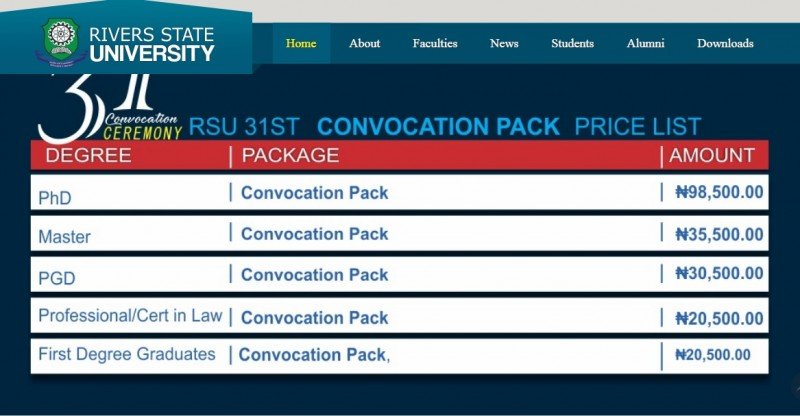Select the First Degree Graduates row label
The image size is (800, 416).
point(127,354)
